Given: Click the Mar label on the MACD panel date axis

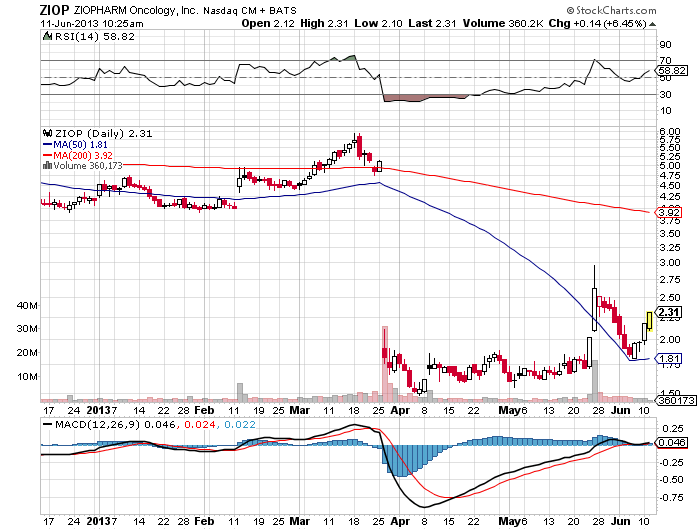Looking at the screenshot, I should 300,521.
